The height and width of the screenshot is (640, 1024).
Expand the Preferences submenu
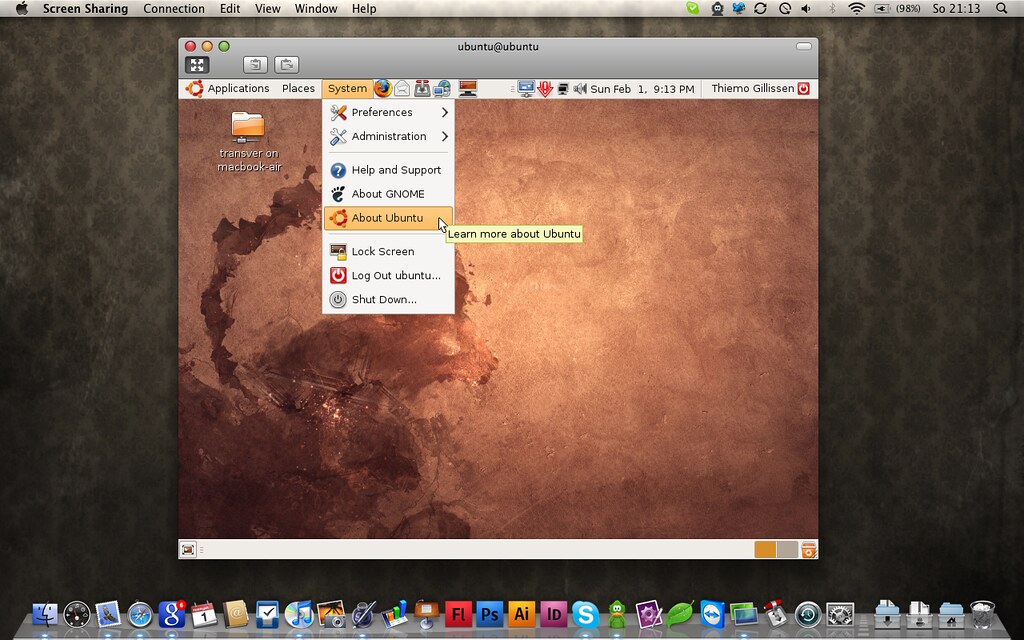389,112
